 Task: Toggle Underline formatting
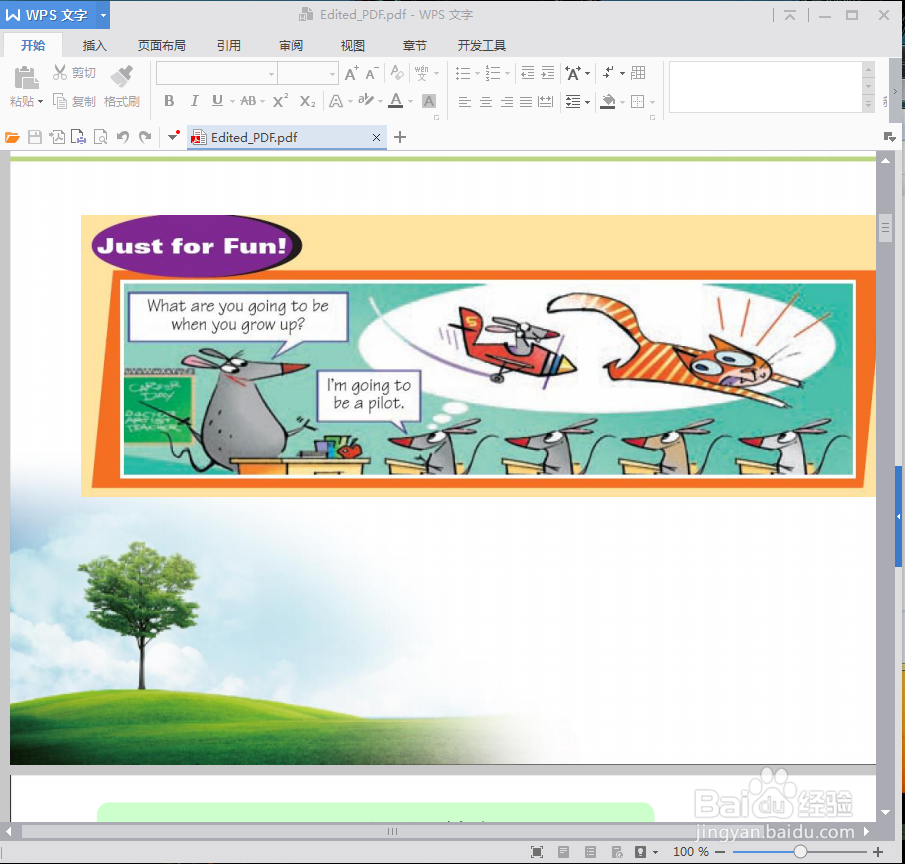click(x=217, y=101)
